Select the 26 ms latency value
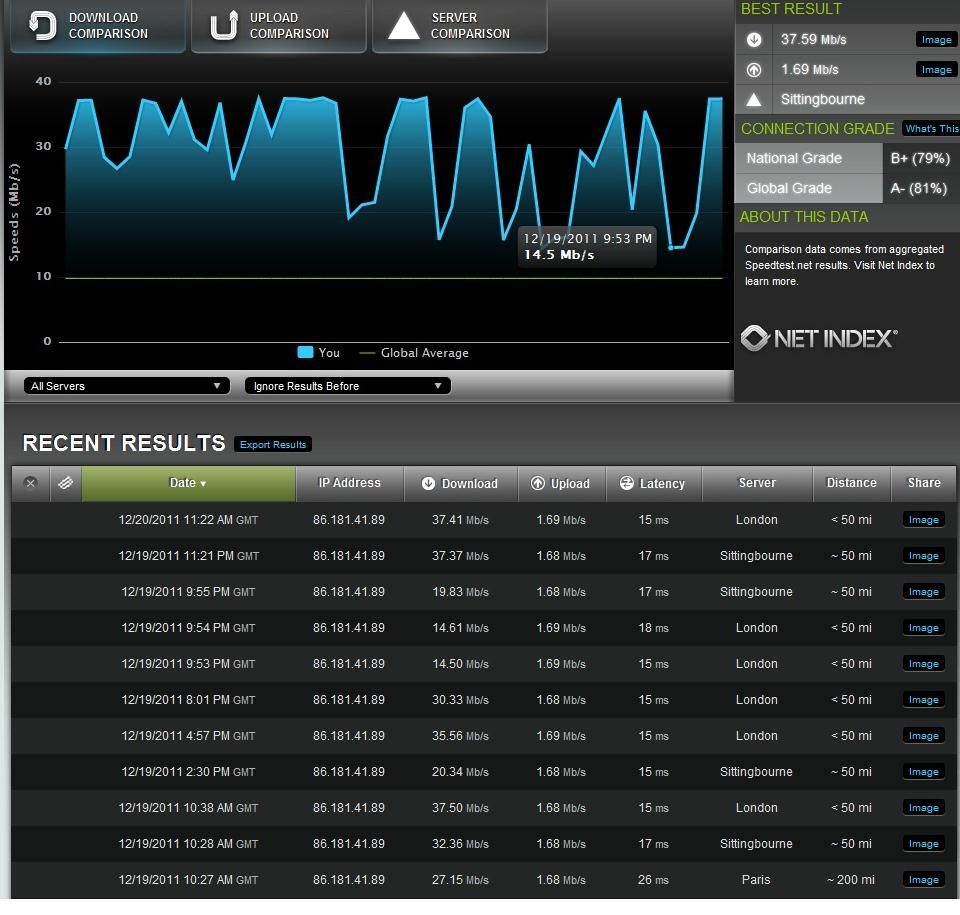The width and height of the screenshot is (960, 915). pos(653,880)
